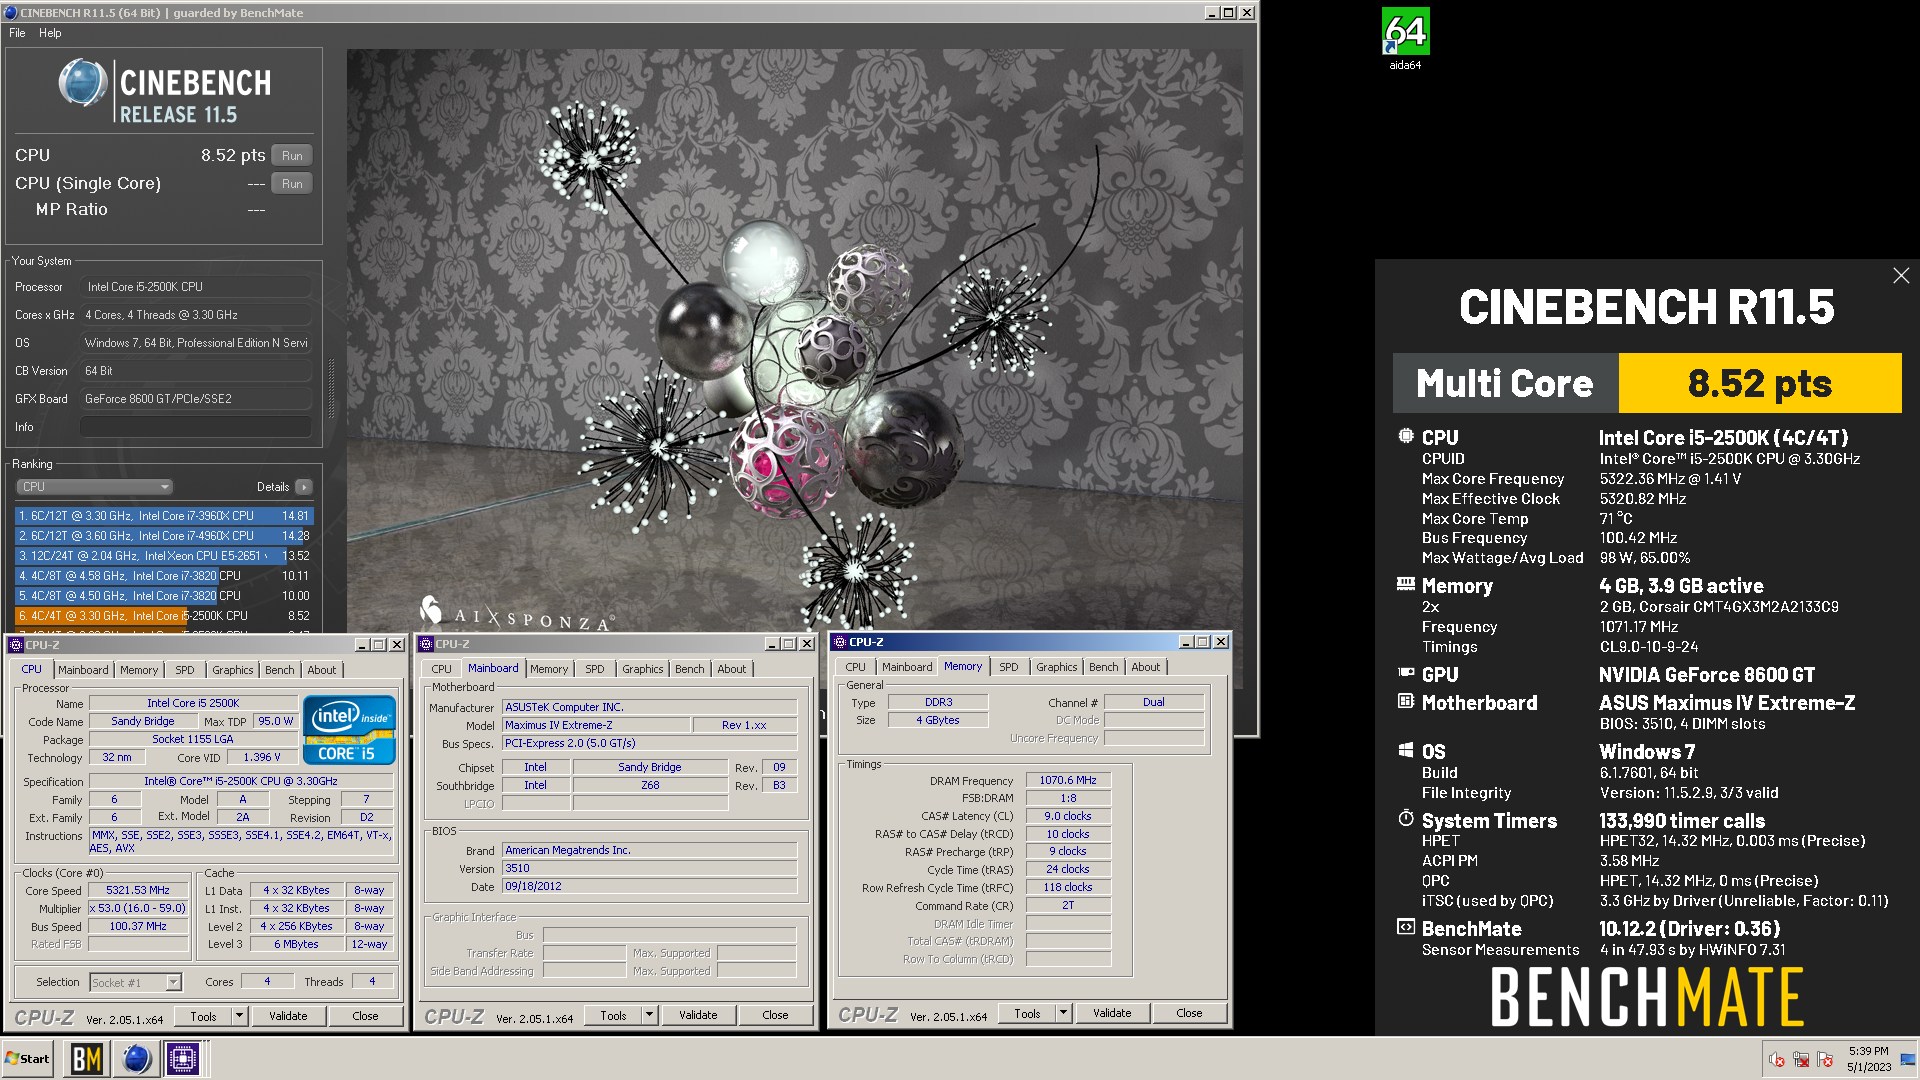Click the left CPU-Z window title icon

tap(15, 645)
